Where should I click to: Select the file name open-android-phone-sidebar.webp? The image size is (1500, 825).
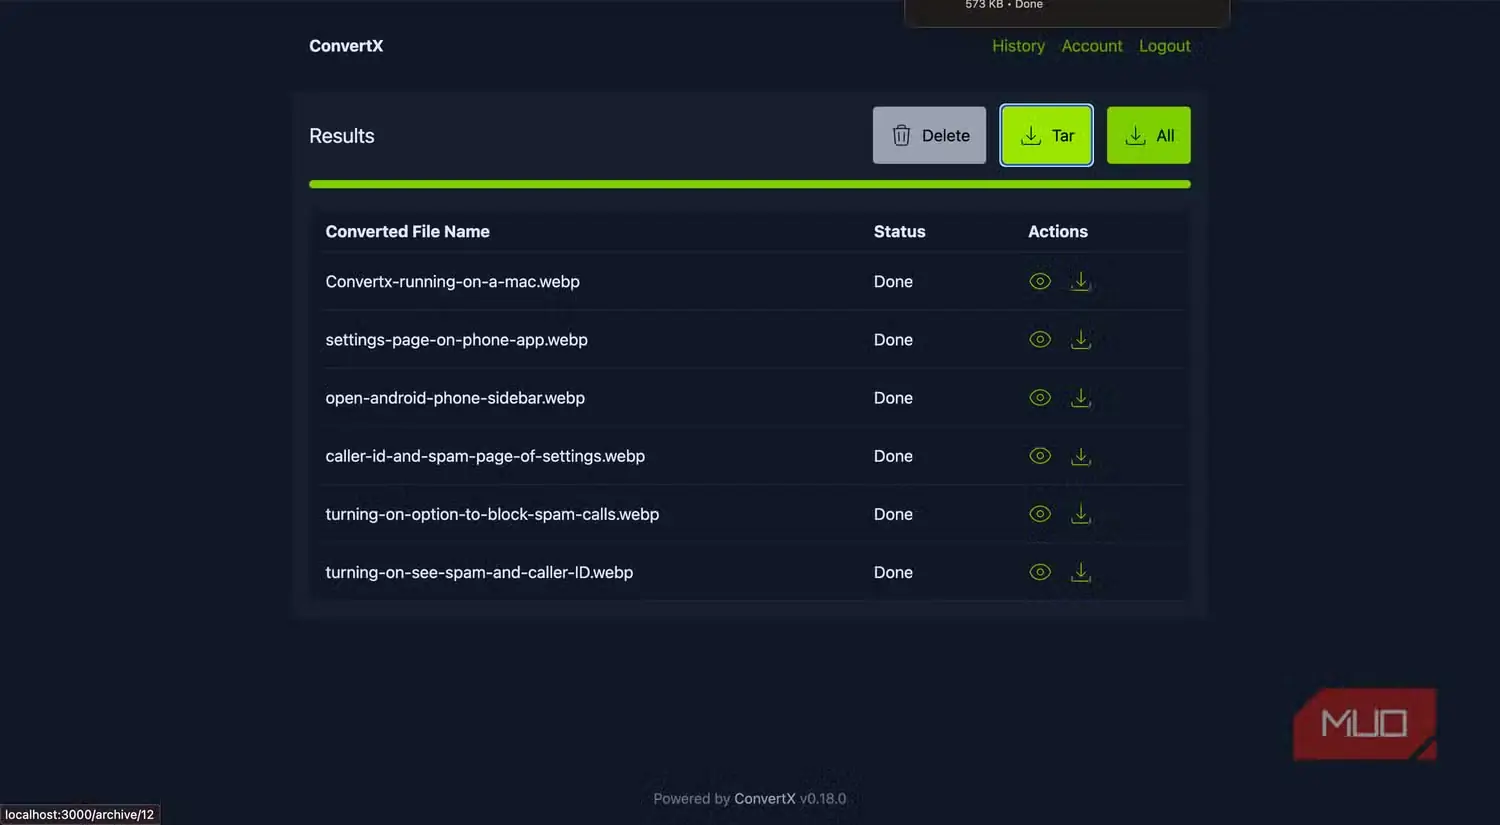(455, 398)
